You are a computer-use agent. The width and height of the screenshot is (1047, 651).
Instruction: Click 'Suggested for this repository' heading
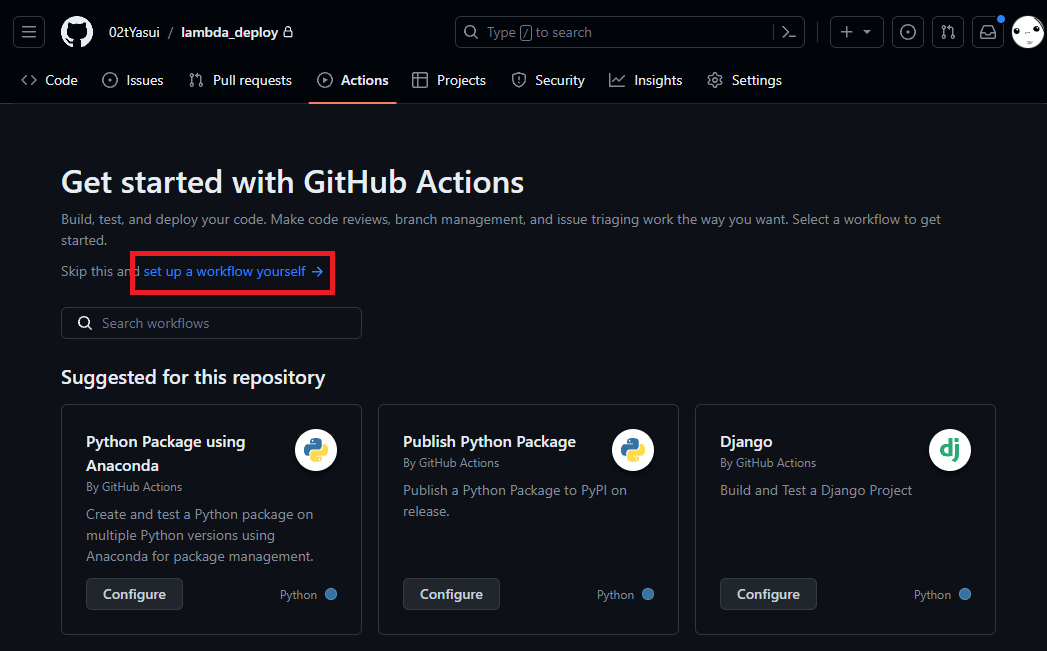(x=193, y=378)
